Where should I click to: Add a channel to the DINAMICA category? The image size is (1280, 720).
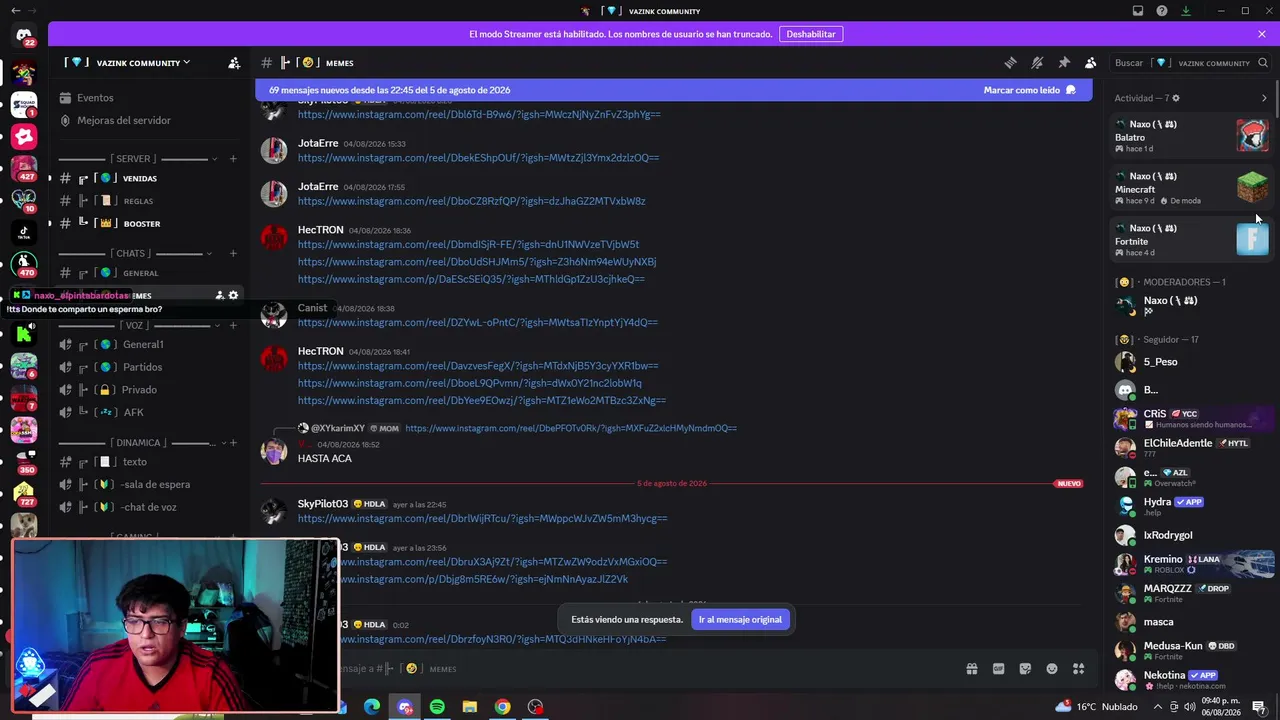(233, 442)
